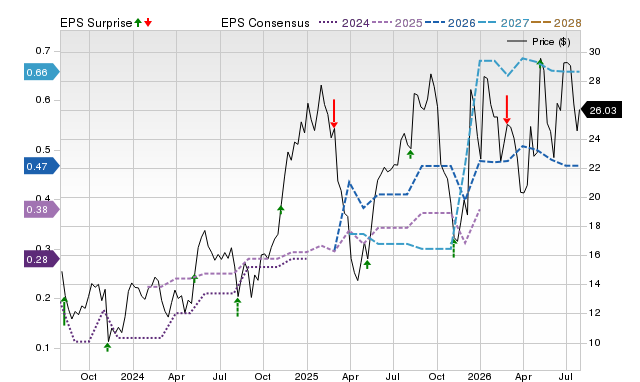Select the 2028 consensus legend entry
The image size is (640, 382).
(556, 23)
